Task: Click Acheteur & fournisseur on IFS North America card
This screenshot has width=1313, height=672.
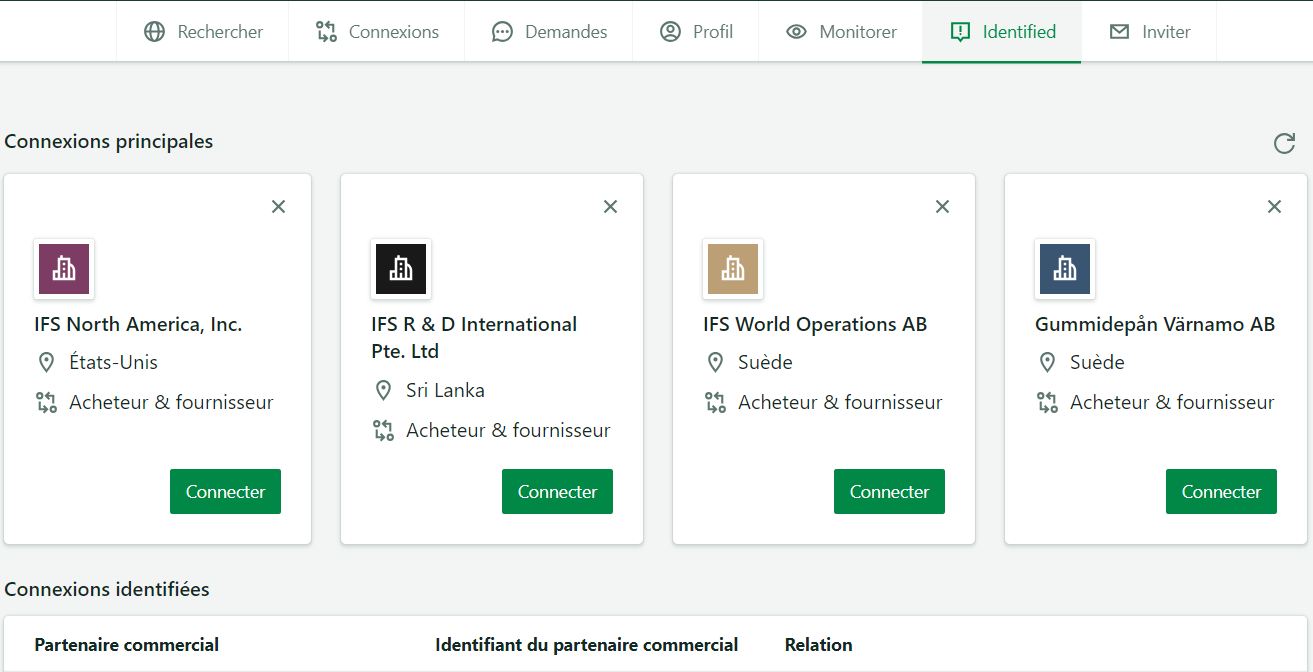Action: pyautogui.click(x=171, y=403)
